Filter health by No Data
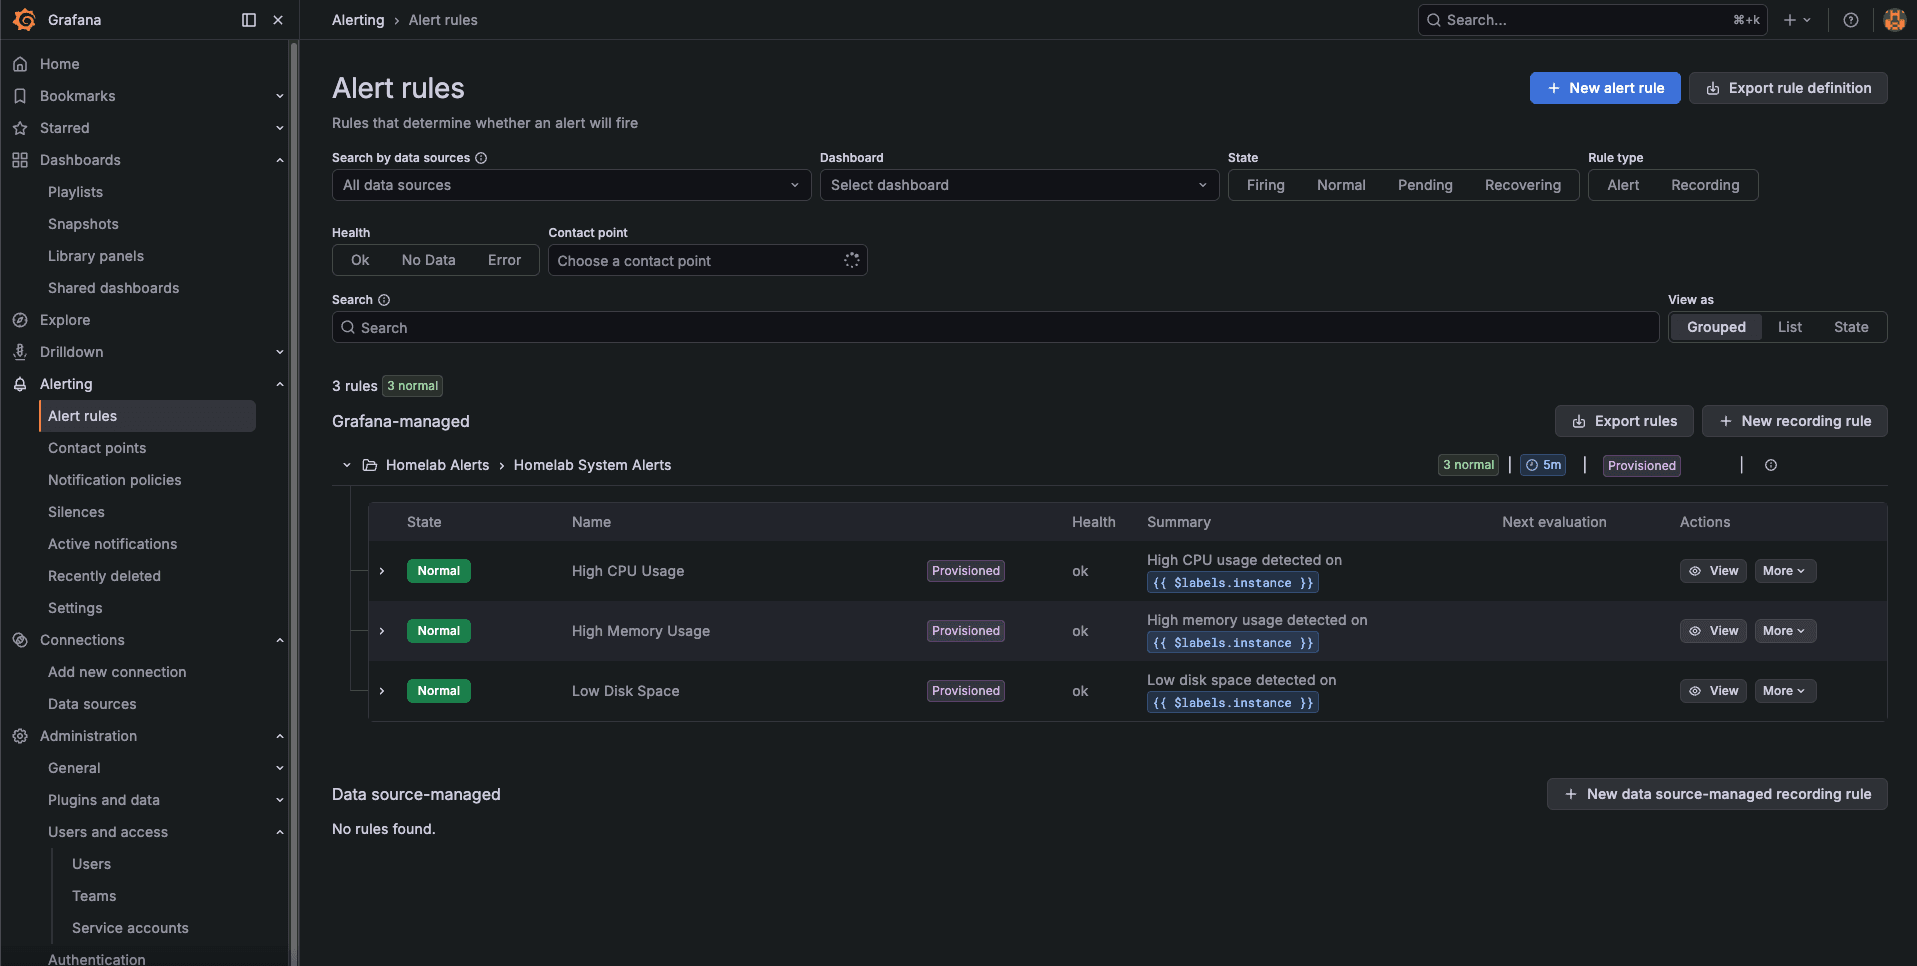 [x=428, y=260]
